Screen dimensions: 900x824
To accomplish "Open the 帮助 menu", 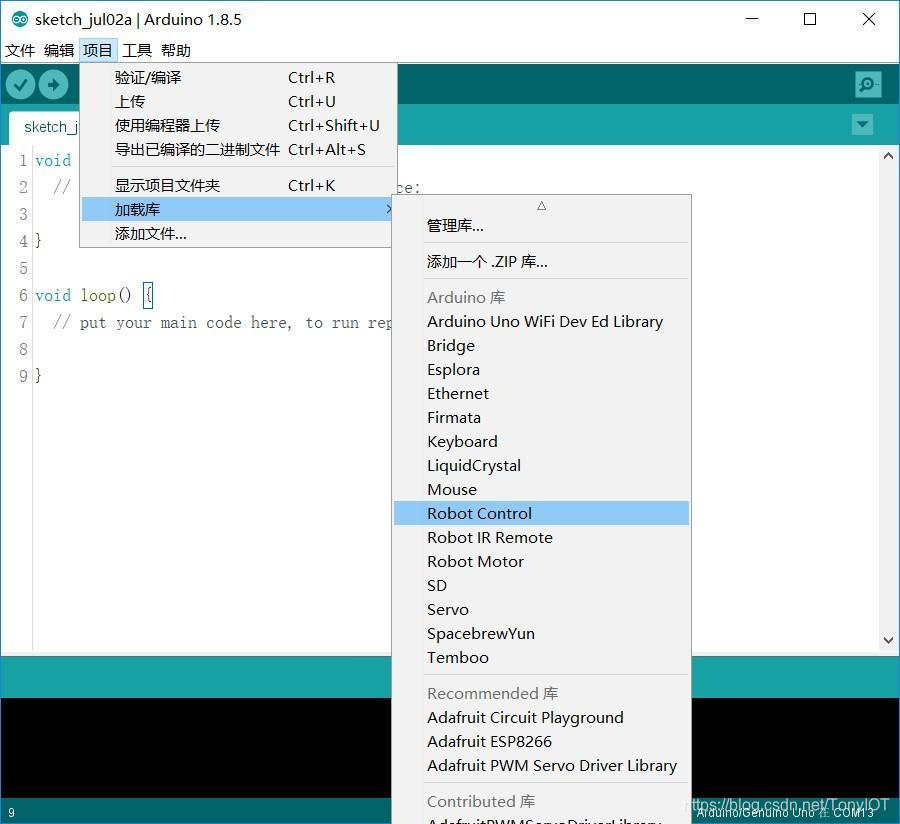I will [176, 50].
